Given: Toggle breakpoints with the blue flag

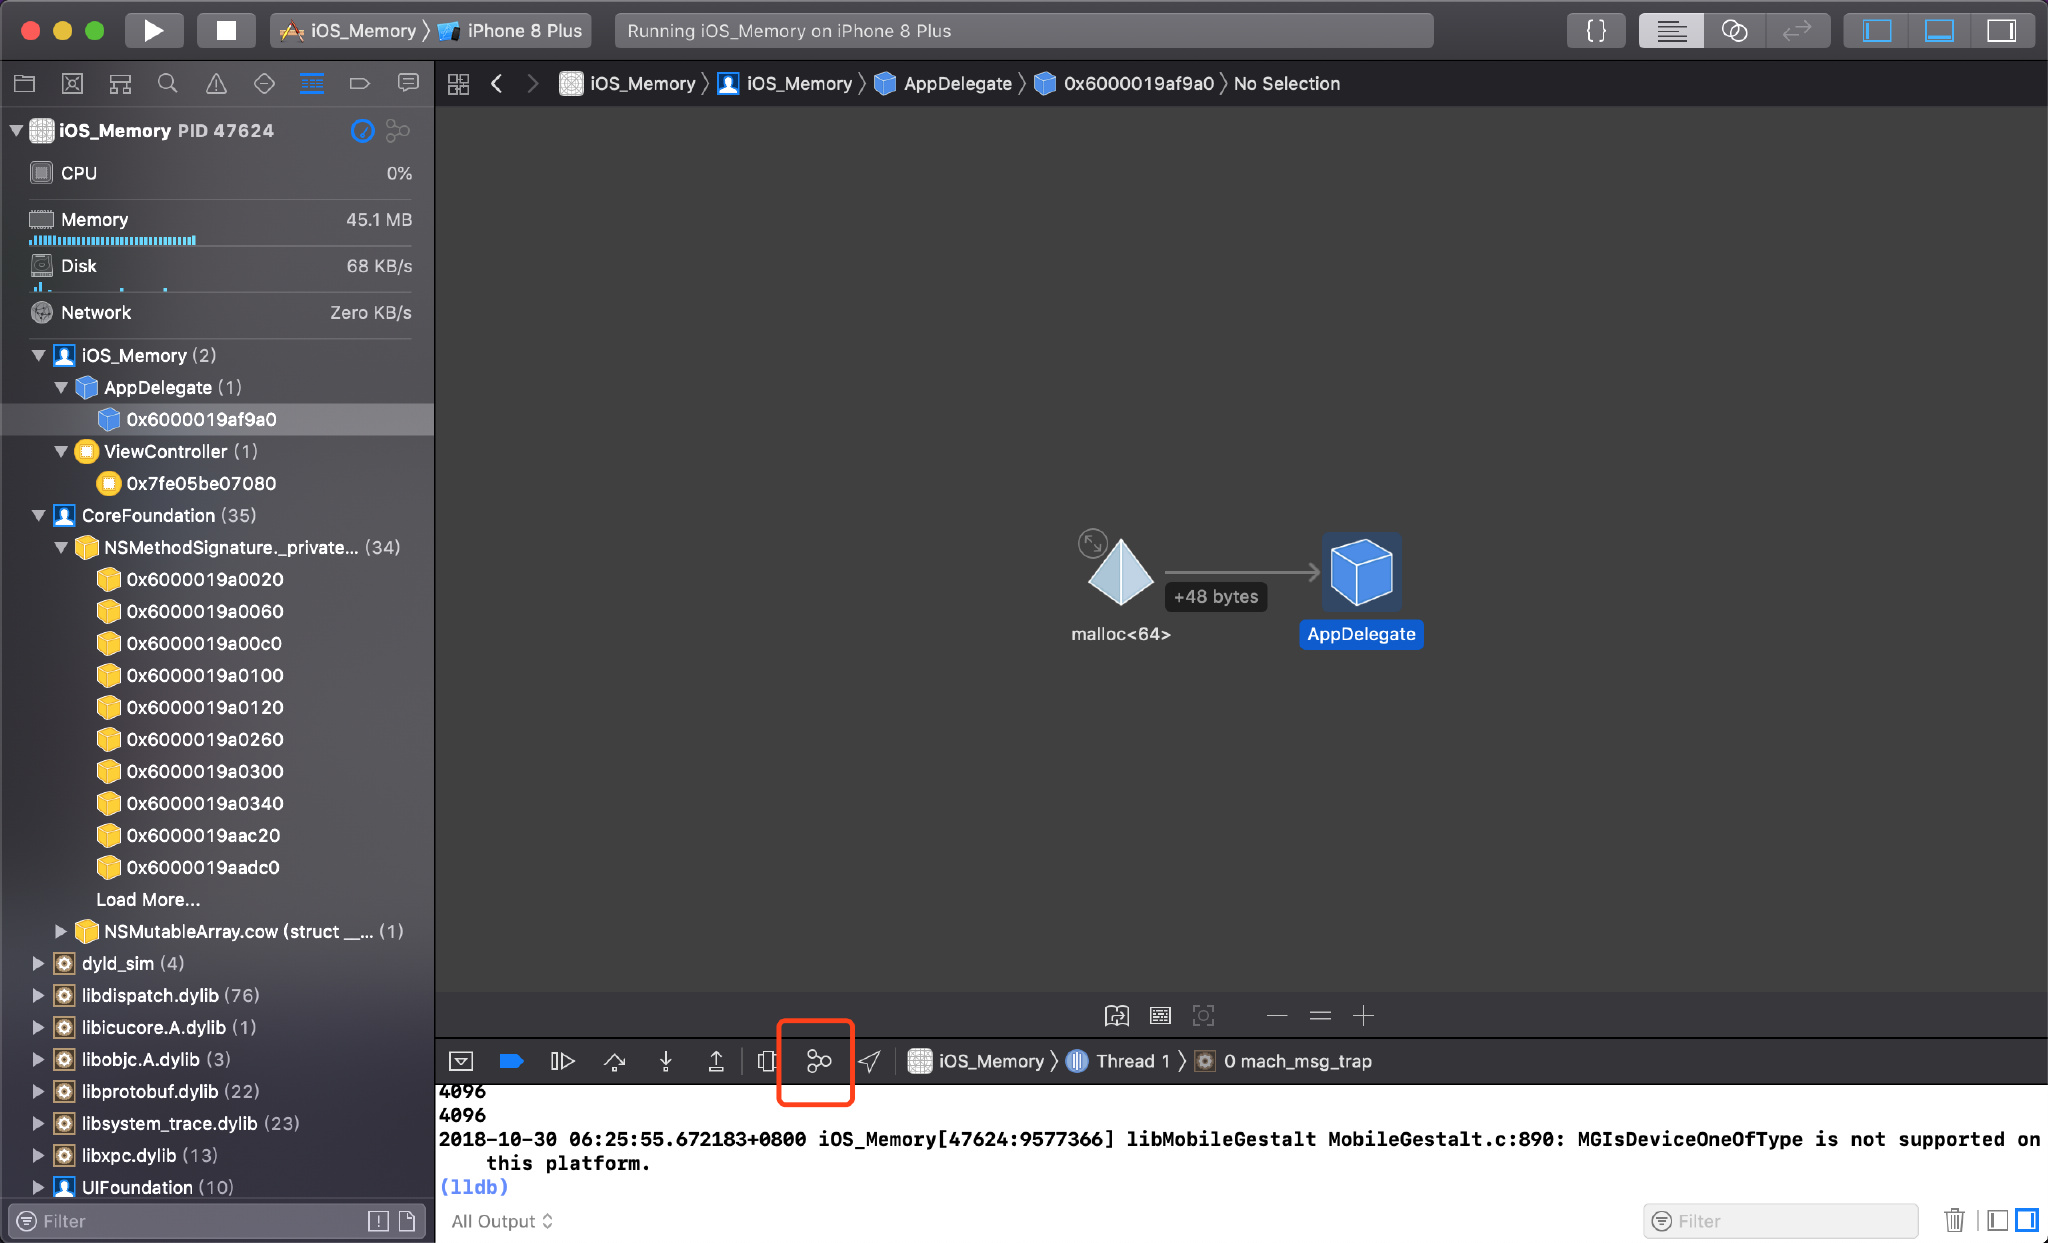Looking at the screenshot, I should pos(511,1061).
